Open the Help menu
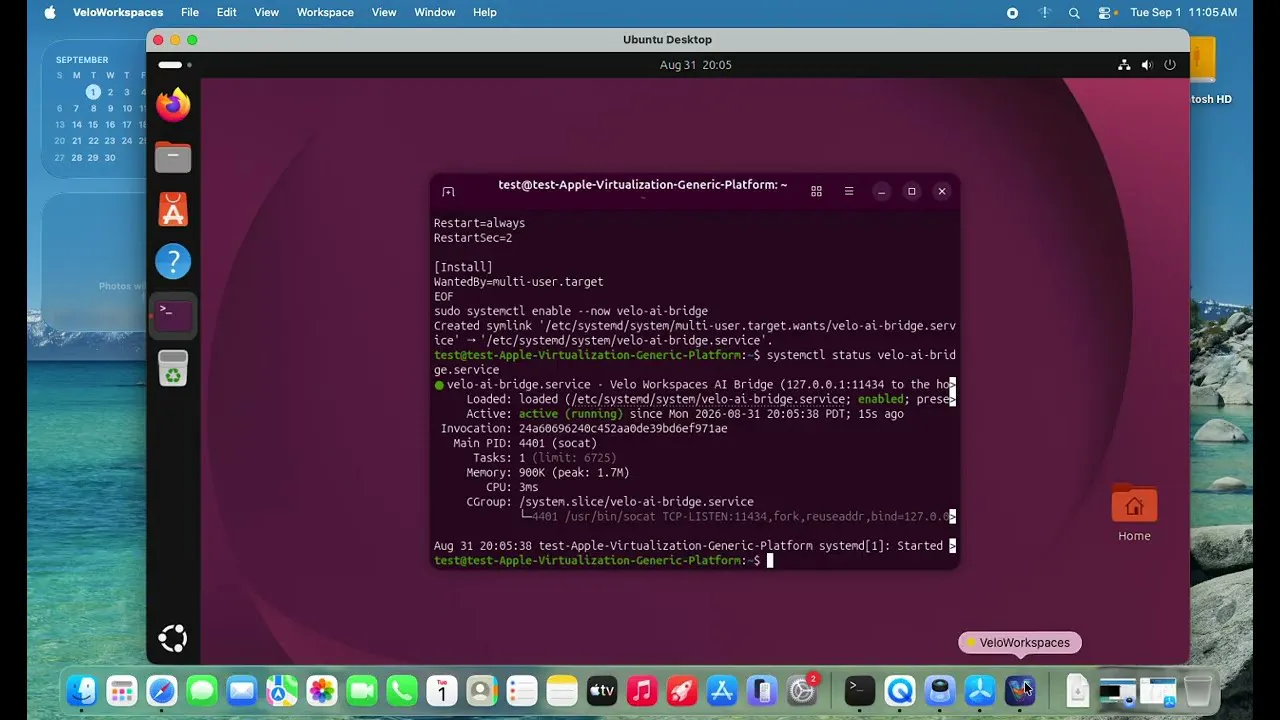This screenshot has height=720, width=1280. pyautogui.click(x=485, y=13)
